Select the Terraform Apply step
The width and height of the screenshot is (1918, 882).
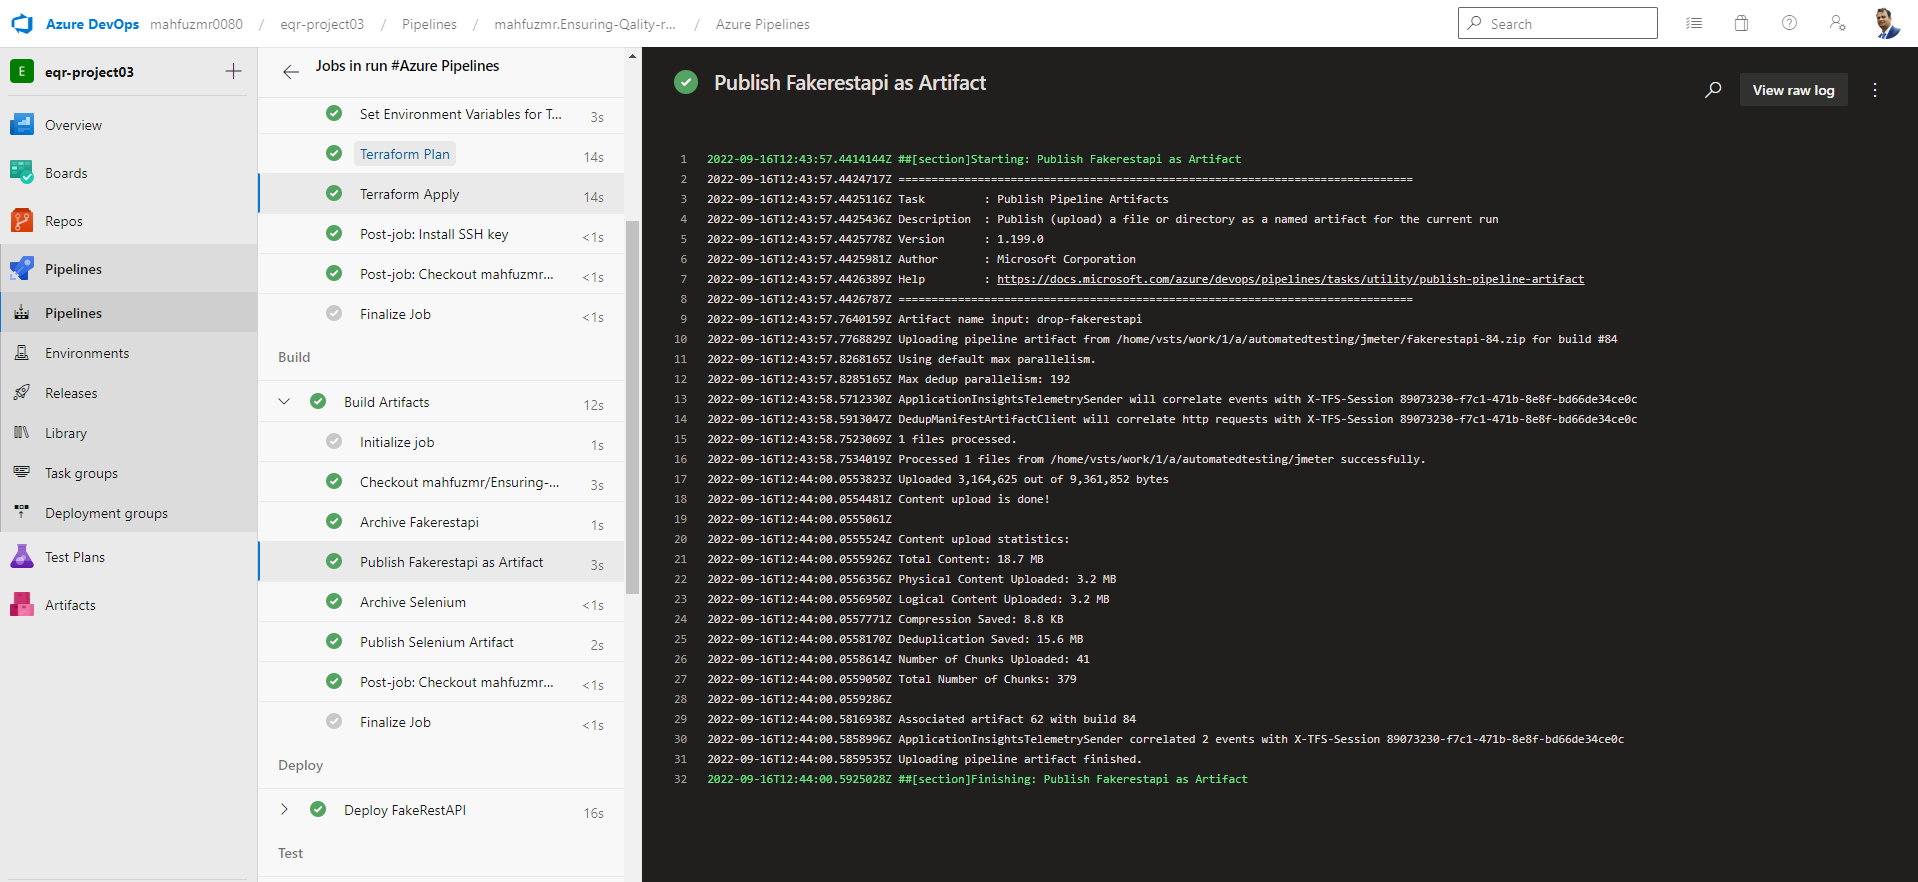tap(441, 194)
